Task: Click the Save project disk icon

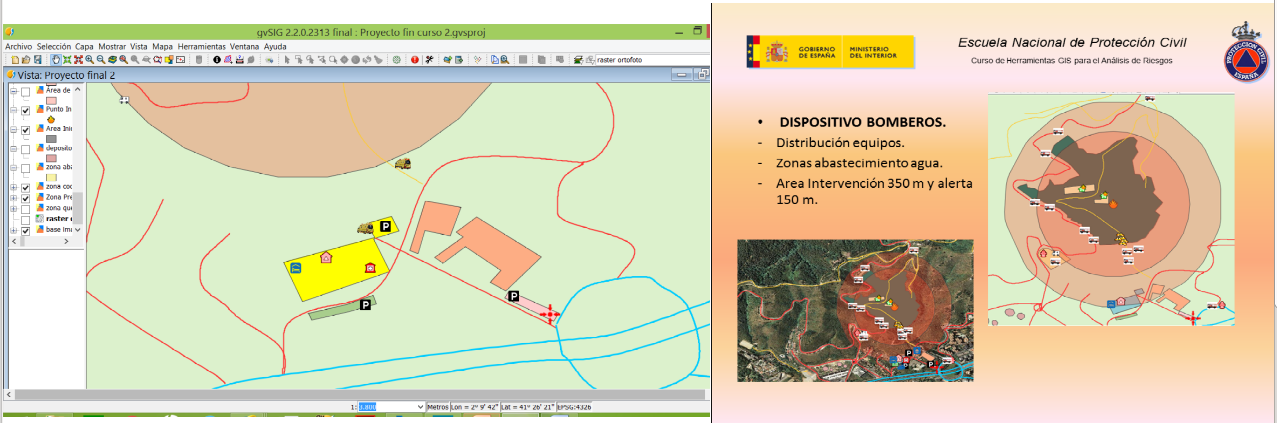Action: (x=37, y=60)
